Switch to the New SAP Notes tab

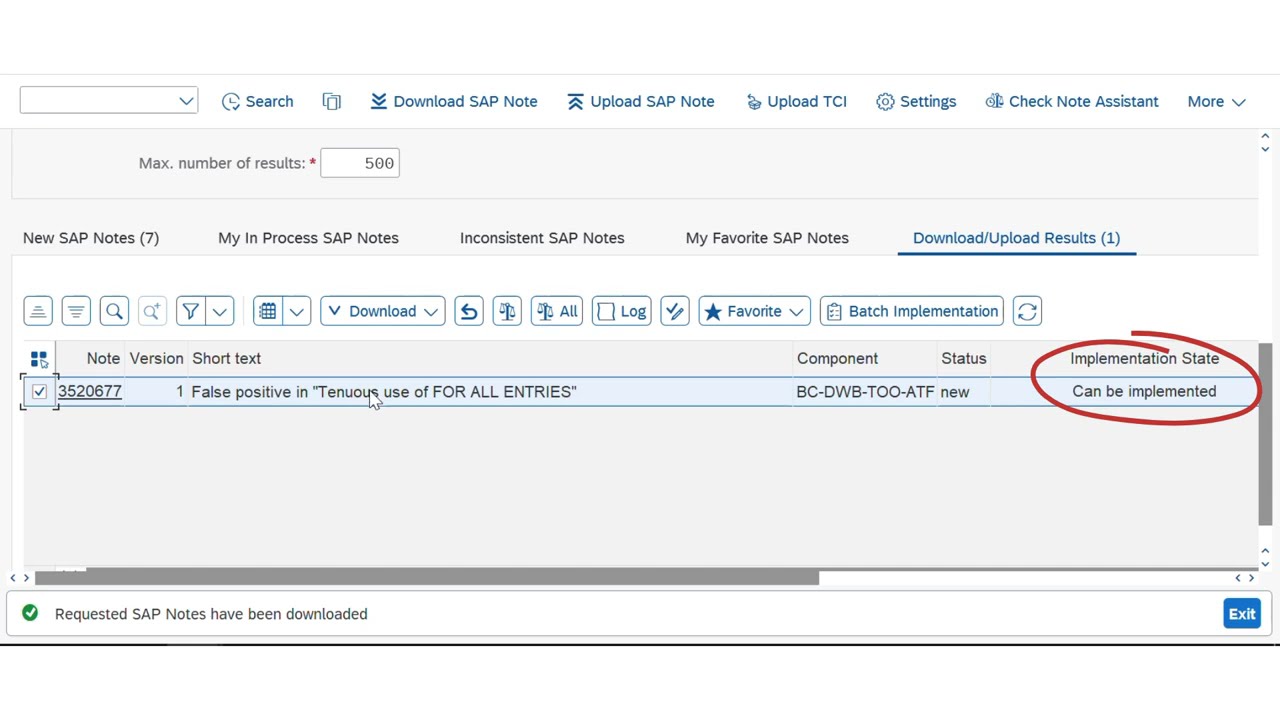click(x=91, y=238)
